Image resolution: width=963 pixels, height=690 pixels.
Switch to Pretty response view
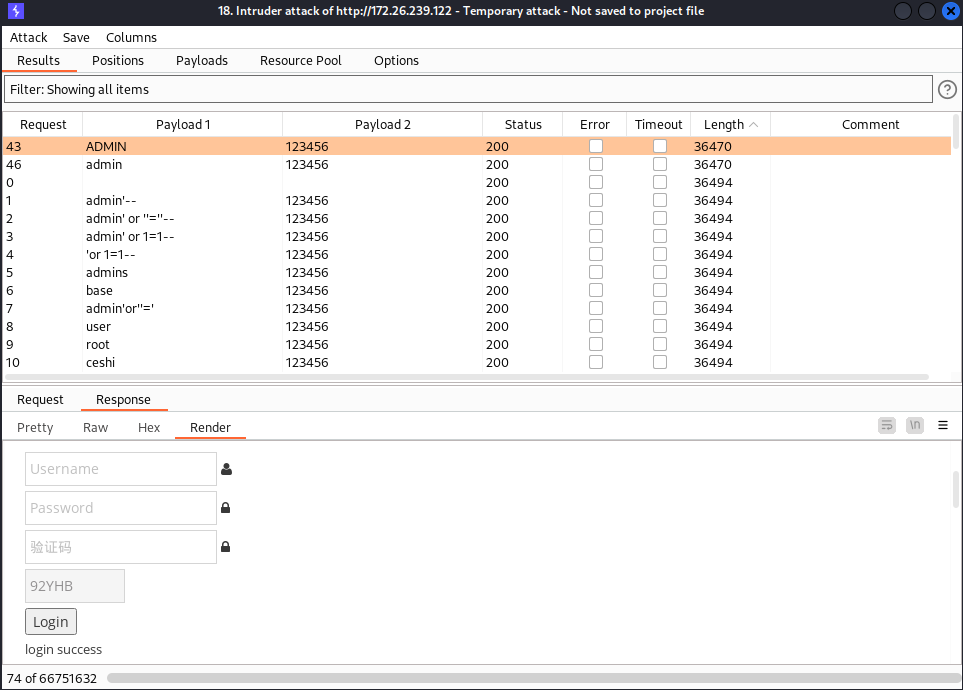click(35, 428)
